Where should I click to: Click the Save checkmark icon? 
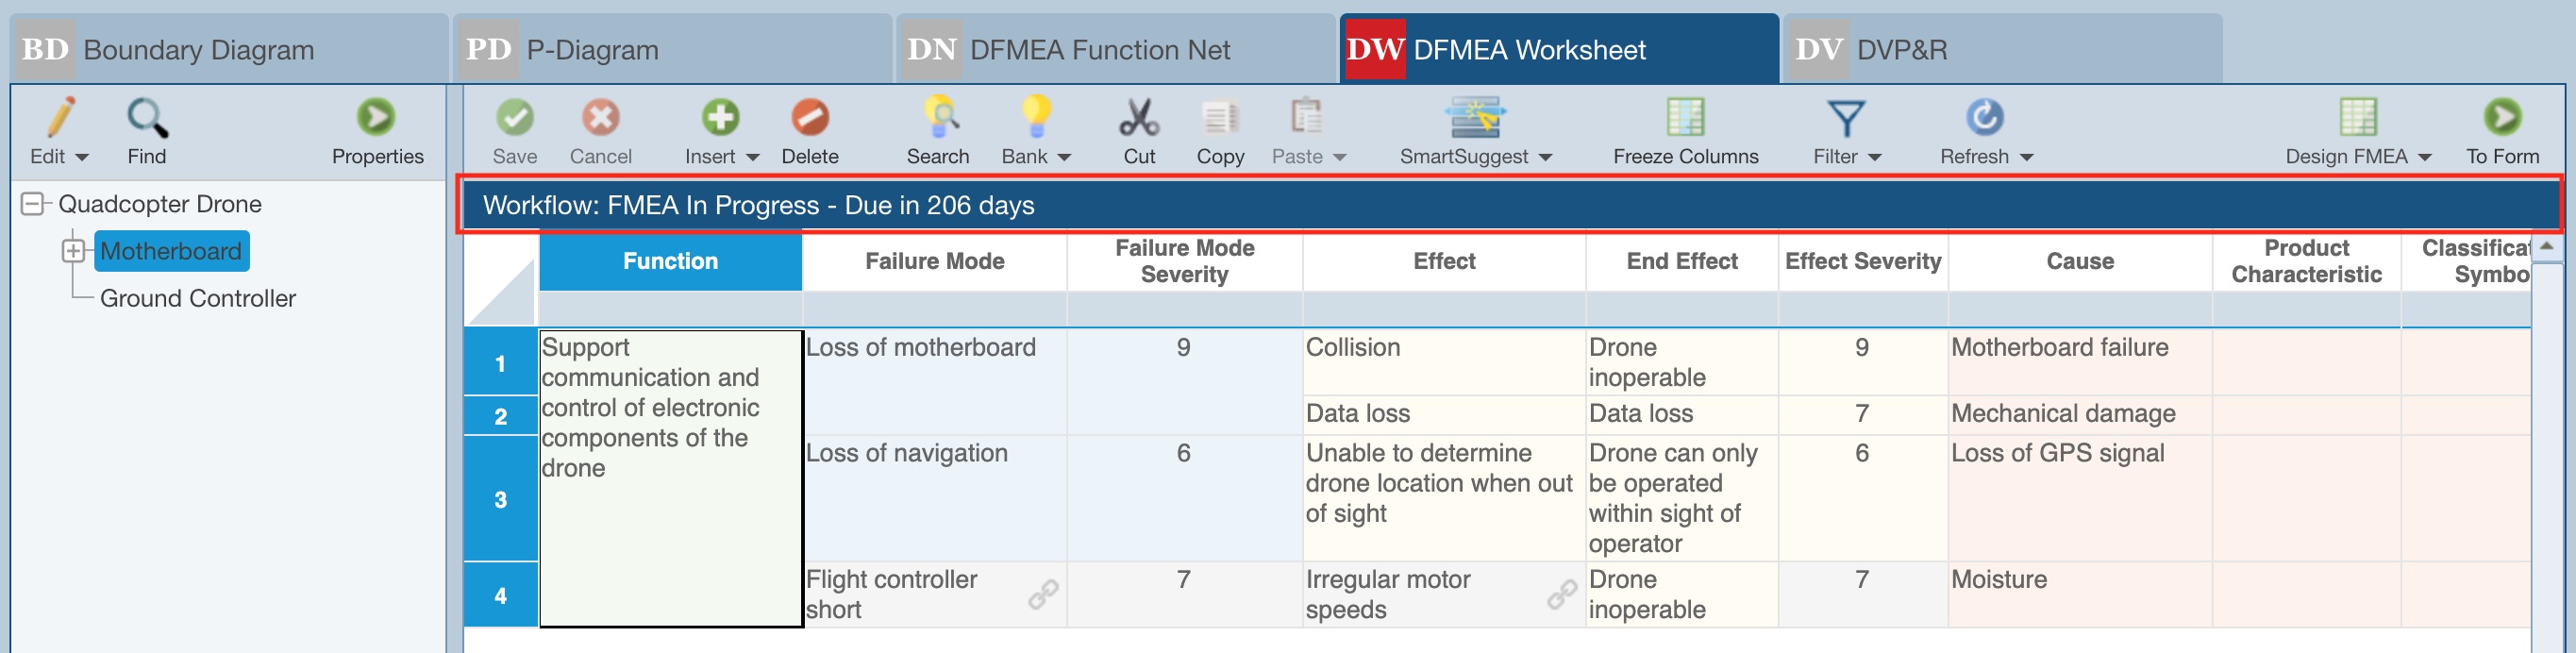pyautogui.click(x=514, y=119)
